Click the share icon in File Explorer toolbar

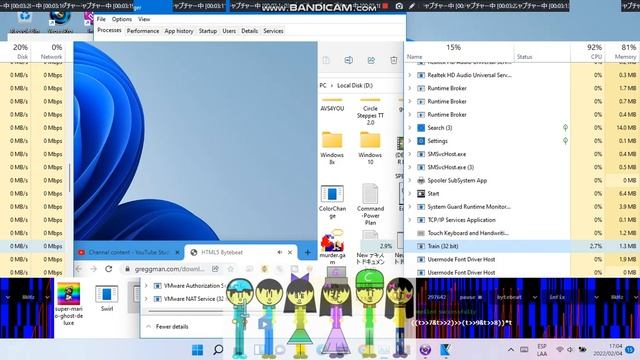tap(371, 60)
